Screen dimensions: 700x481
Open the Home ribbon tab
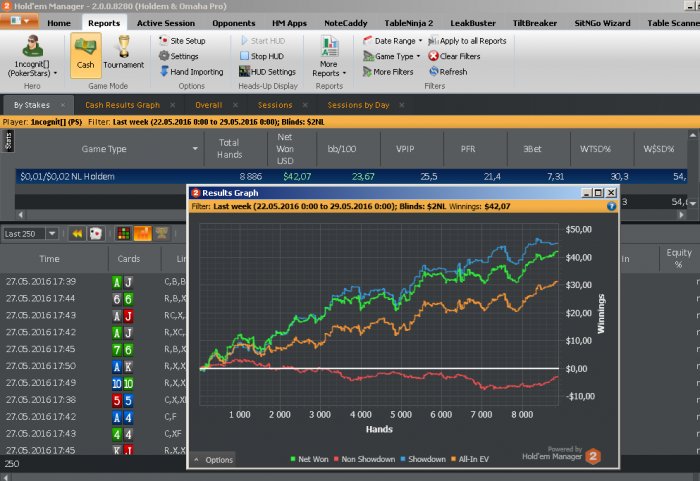(x=59, y=23)
